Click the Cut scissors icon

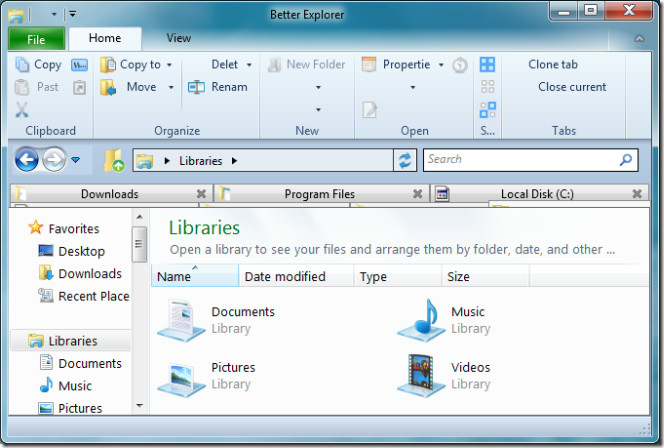click(x=22, y=110)
